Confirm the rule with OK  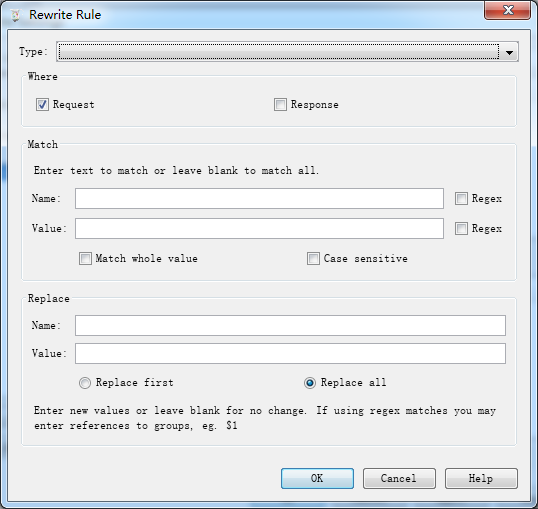[317, 478]
